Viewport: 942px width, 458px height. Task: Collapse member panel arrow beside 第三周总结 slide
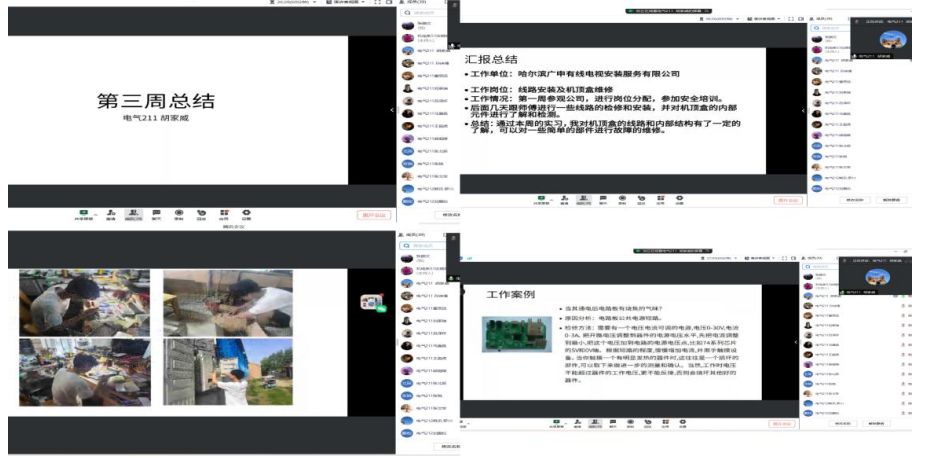point(392,110)
